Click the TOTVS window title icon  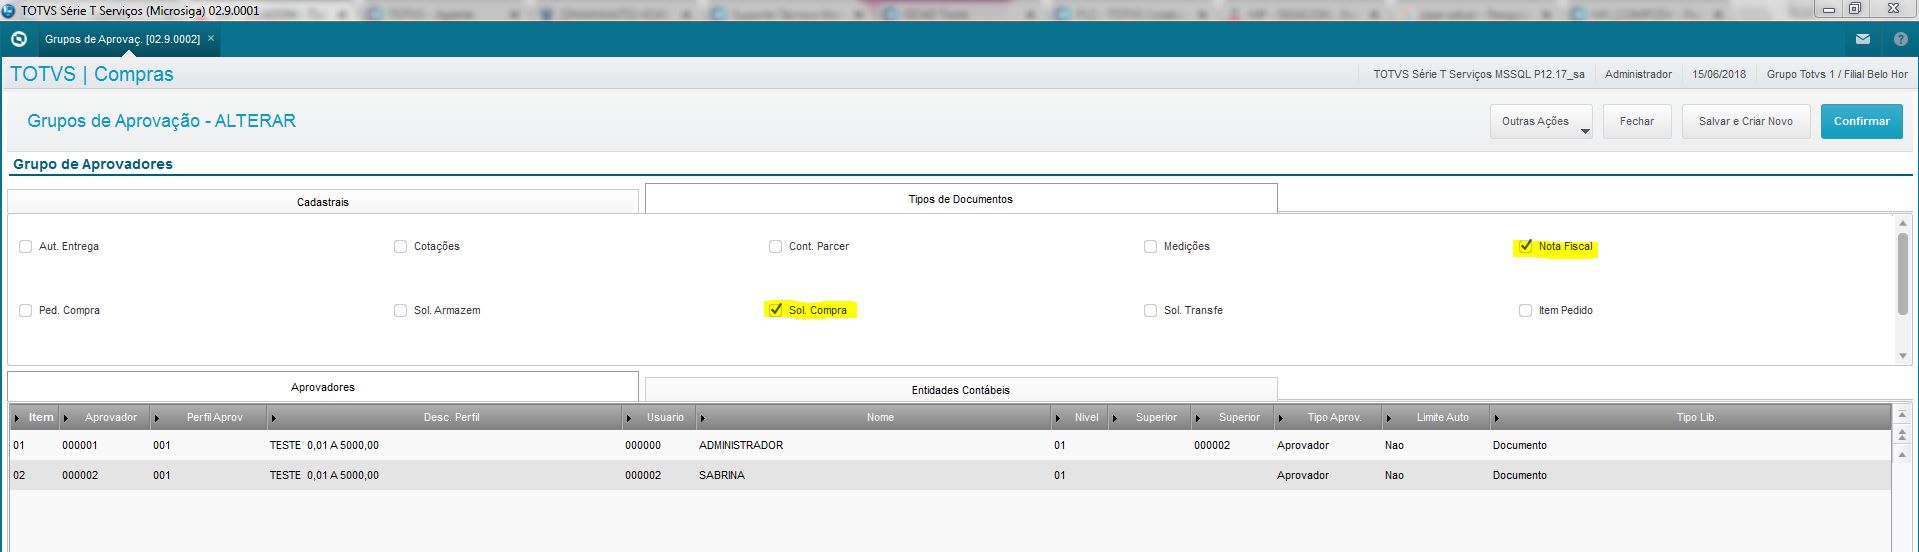click(x=9, y=9)
